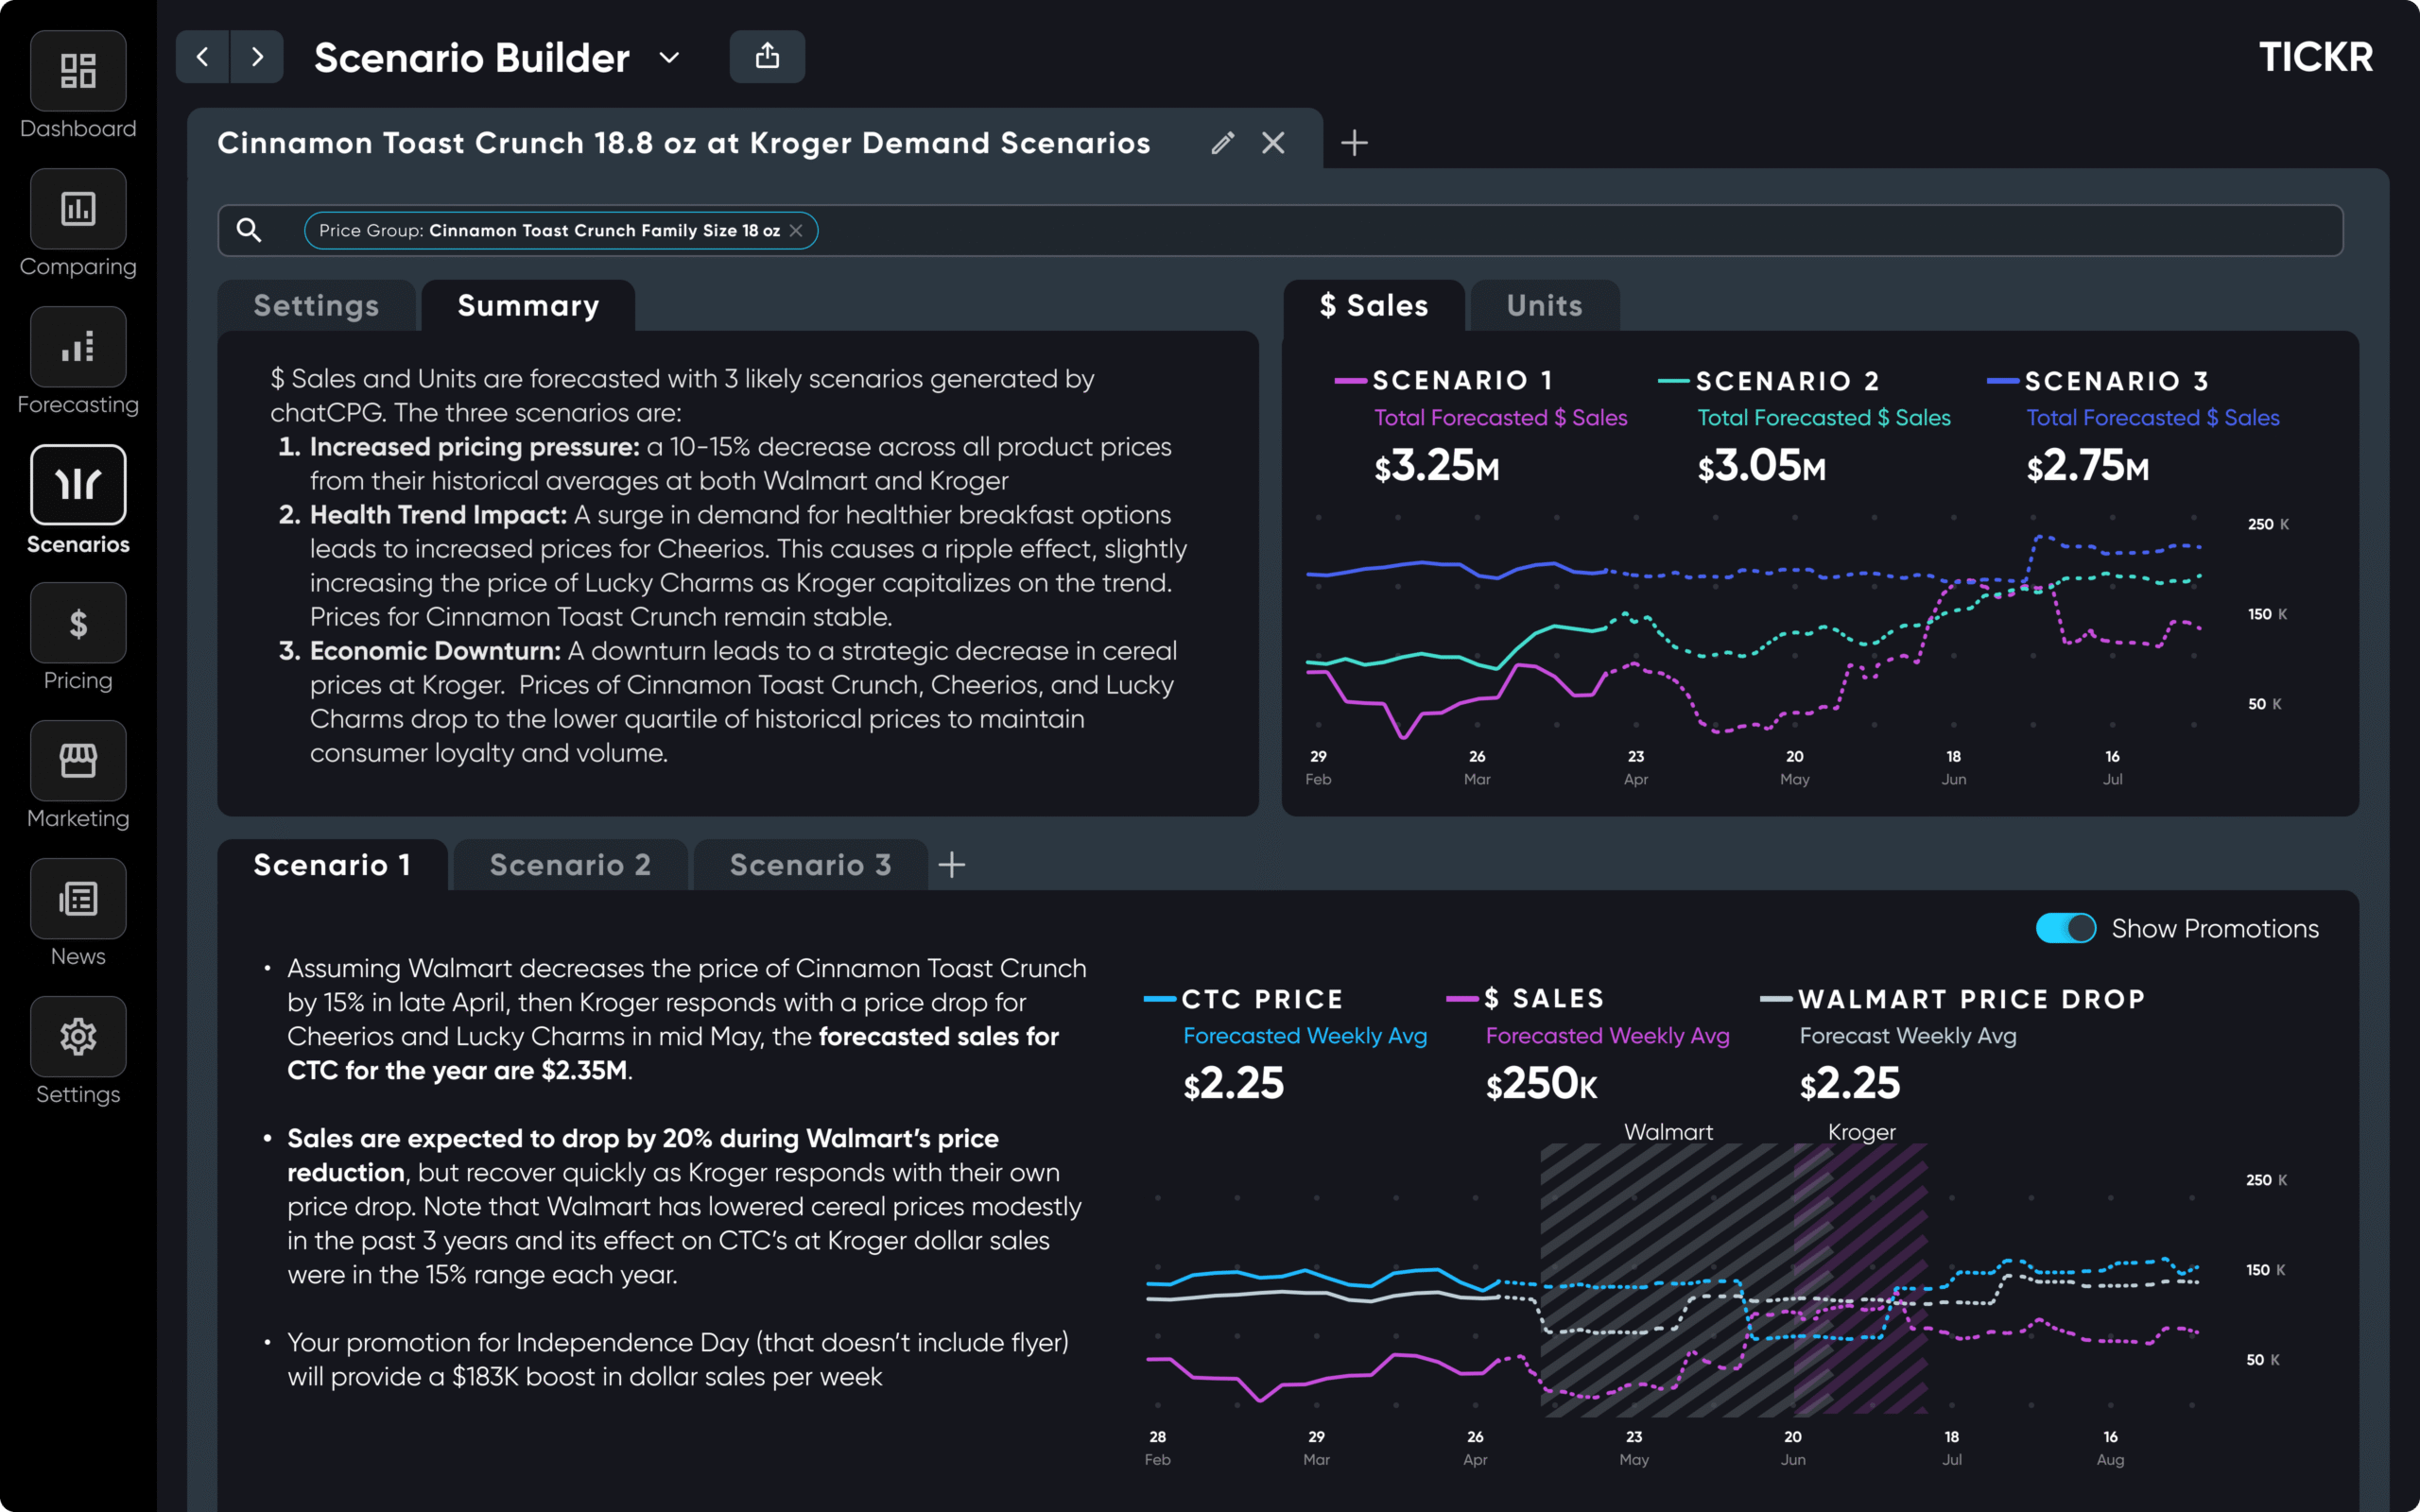Viewport: 2420px width, 1512px height.
Task: Click the Economic Downturn heading
Action: point(436,651)
